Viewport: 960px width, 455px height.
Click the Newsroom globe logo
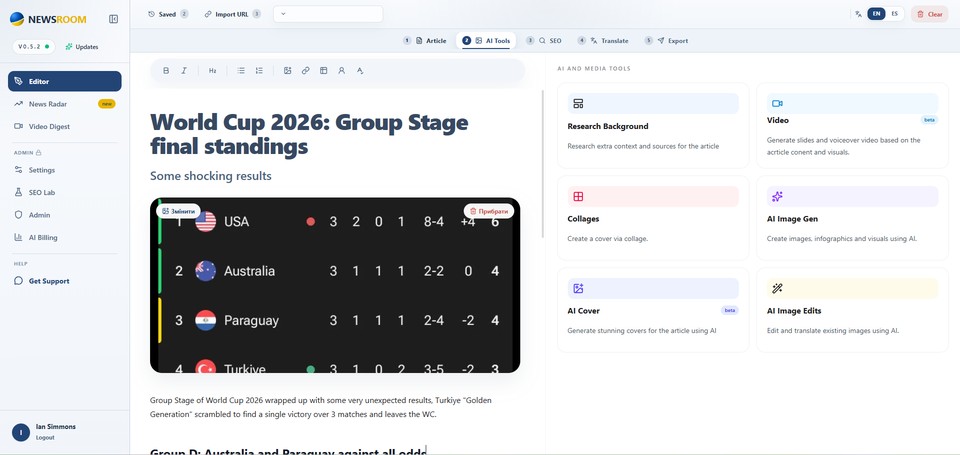pyautogui.click(x=17, y=19)
